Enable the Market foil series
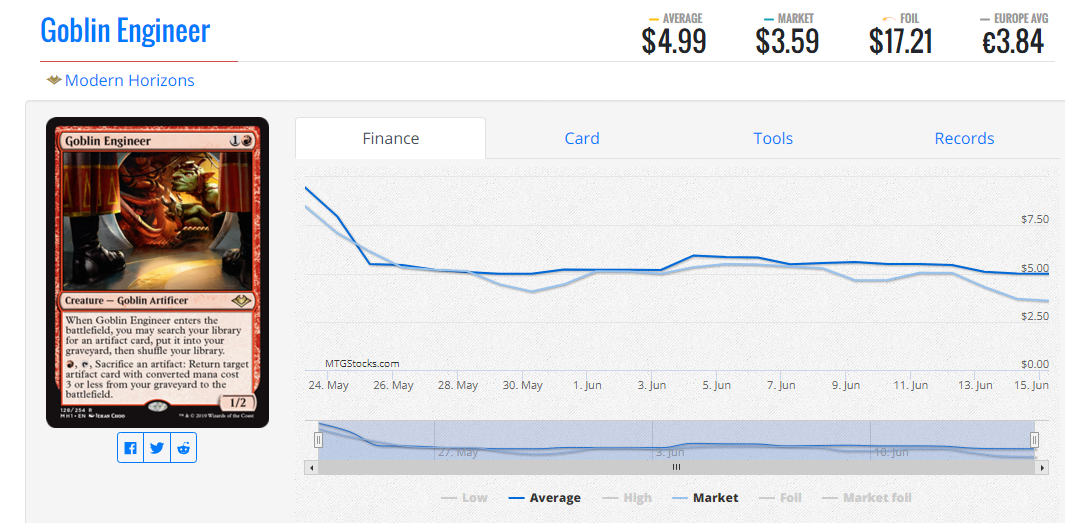Image resolution: width=1065 pixels, height=523 pixels. 867,498
